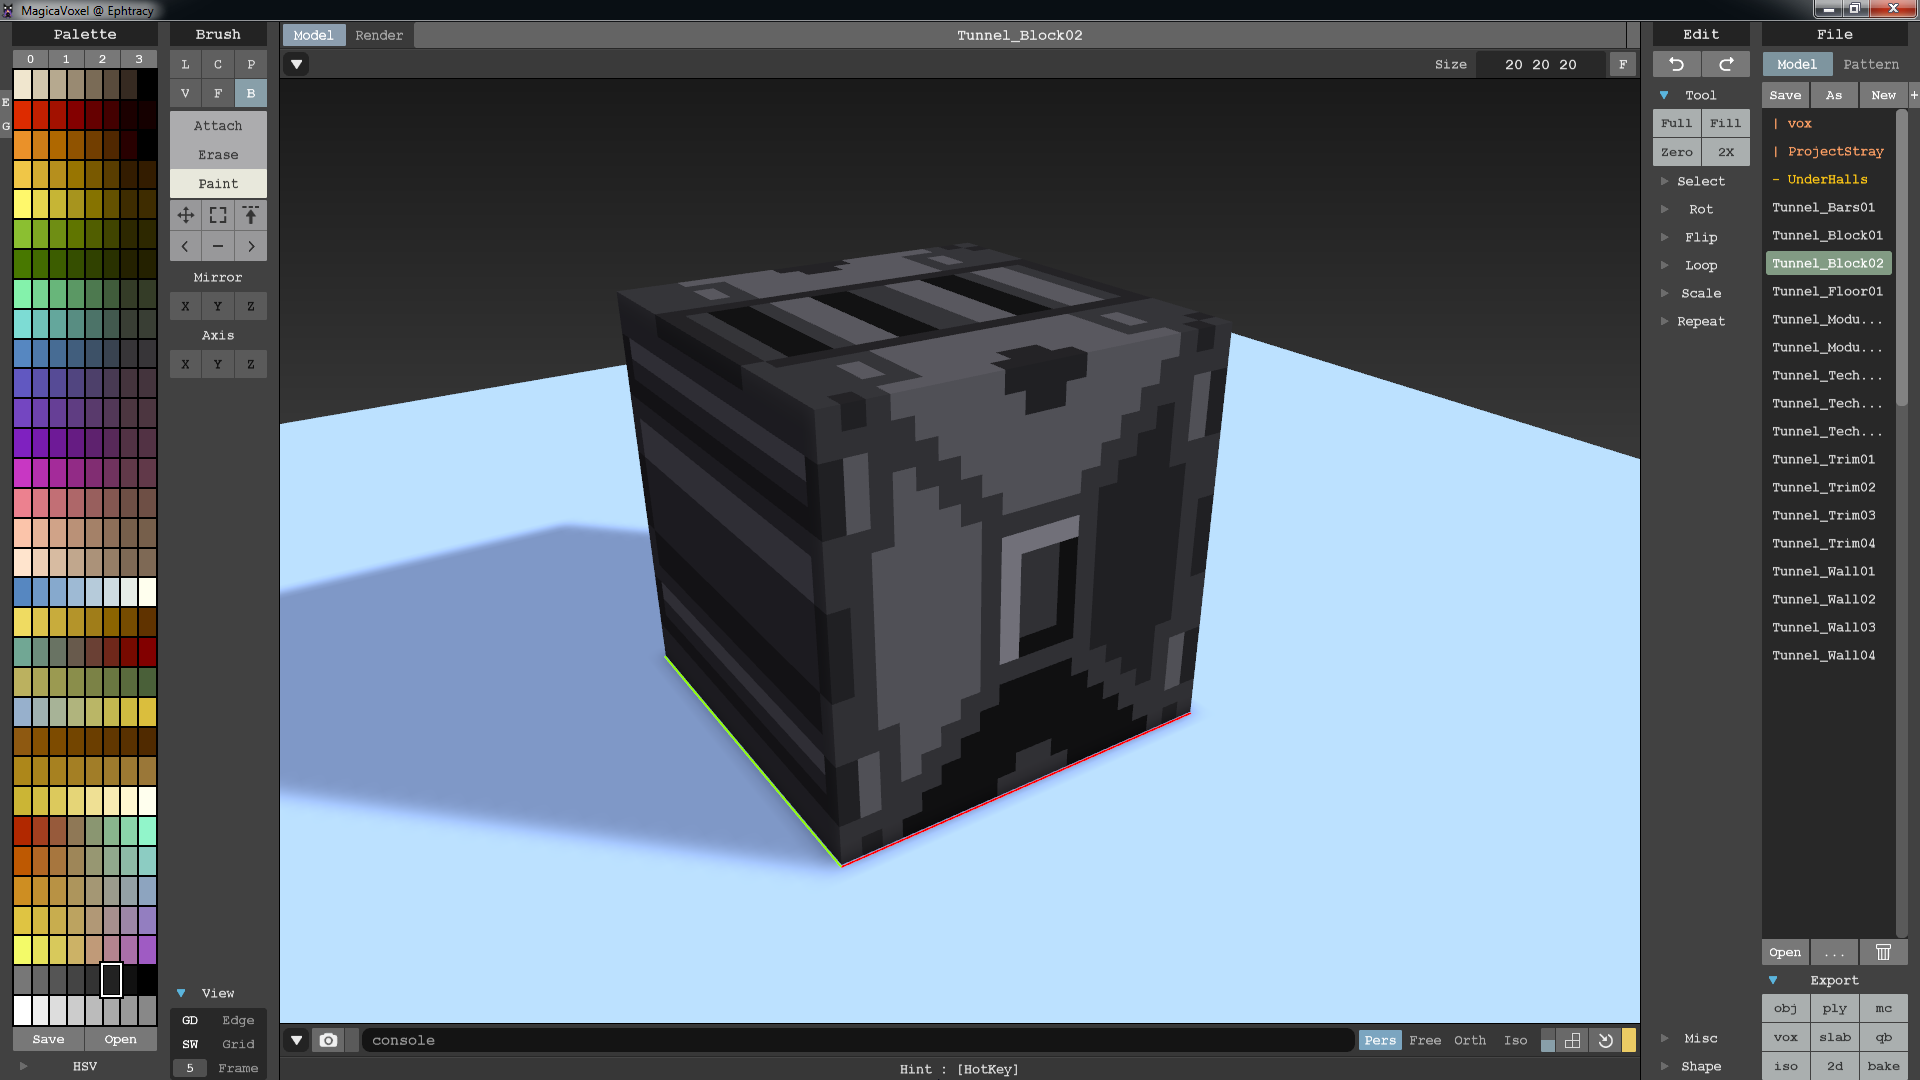Select the B box brush mode
1920x1080 pixels.
tap(251, 93)
